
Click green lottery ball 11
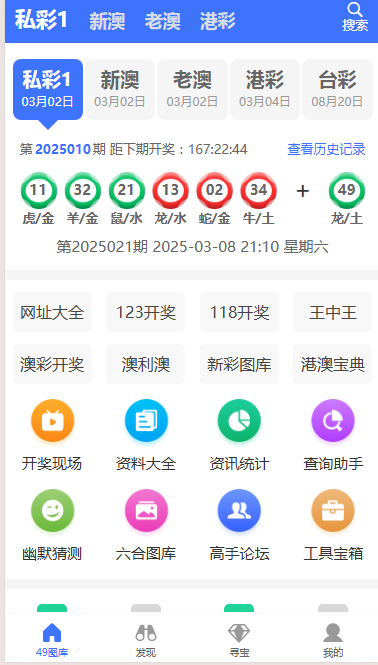[x=39, y=190]
